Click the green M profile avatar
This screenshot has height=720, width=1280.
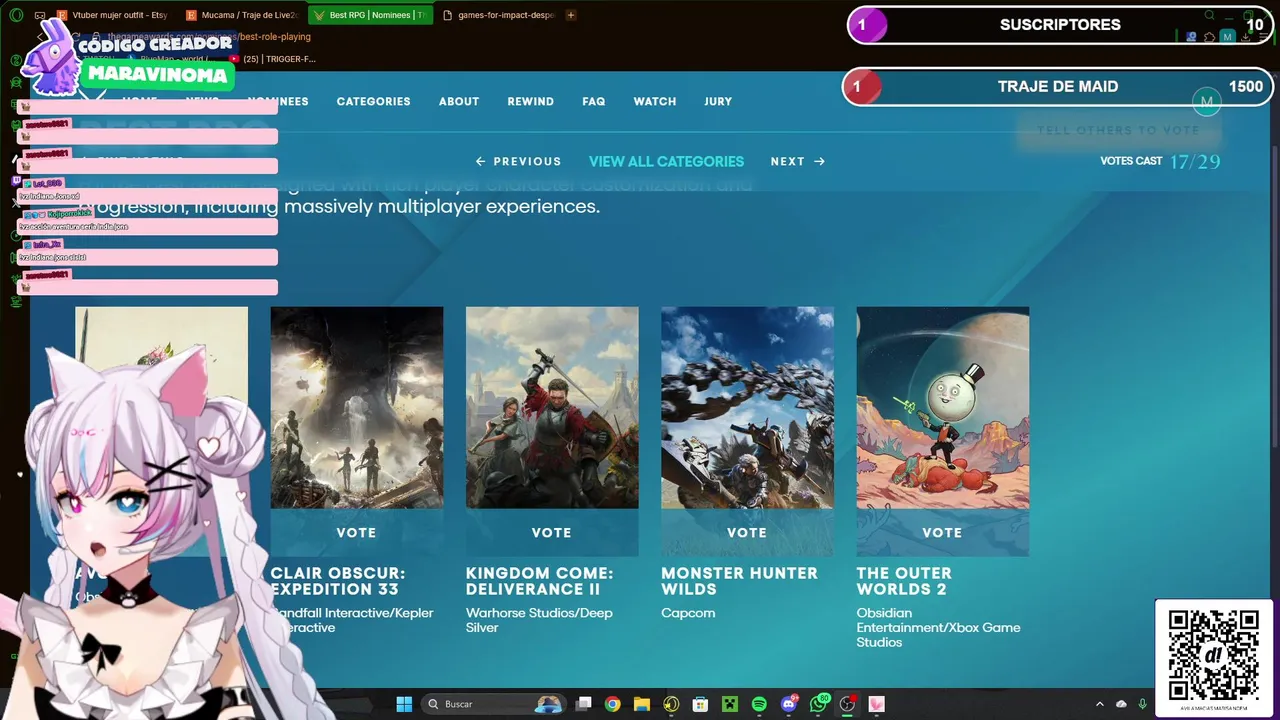pyautogui.click(x=1207, y=101)
